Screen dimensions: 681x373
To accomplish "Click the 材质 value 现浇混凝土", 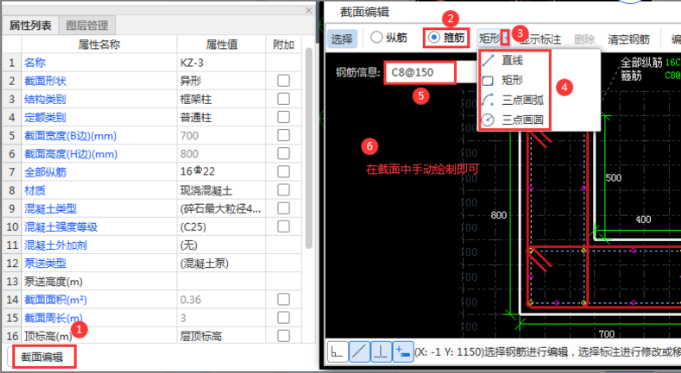I will pos(206,191).
